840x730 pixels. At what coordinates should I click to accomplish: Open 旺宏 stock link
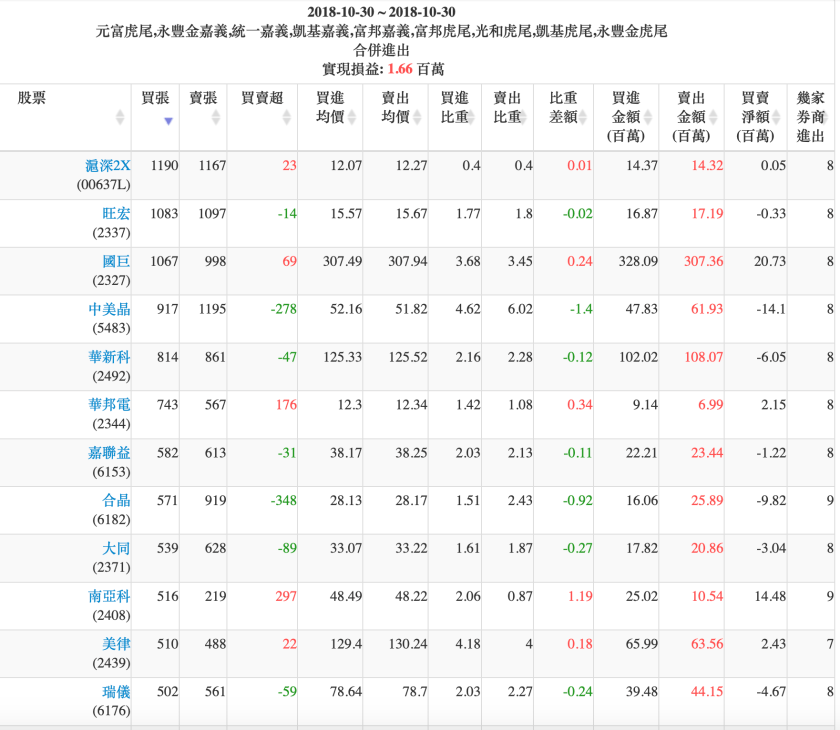coord(117,214)
